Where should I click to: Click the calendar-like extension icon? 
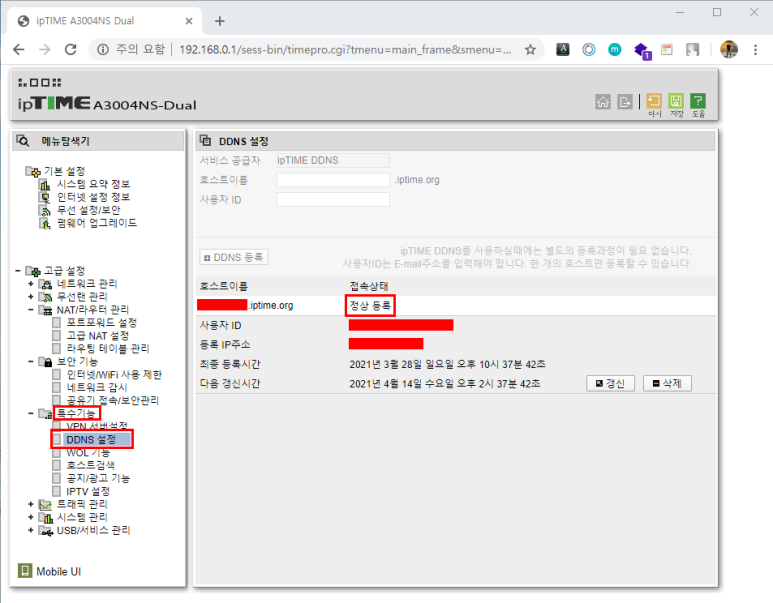(667, 49)
